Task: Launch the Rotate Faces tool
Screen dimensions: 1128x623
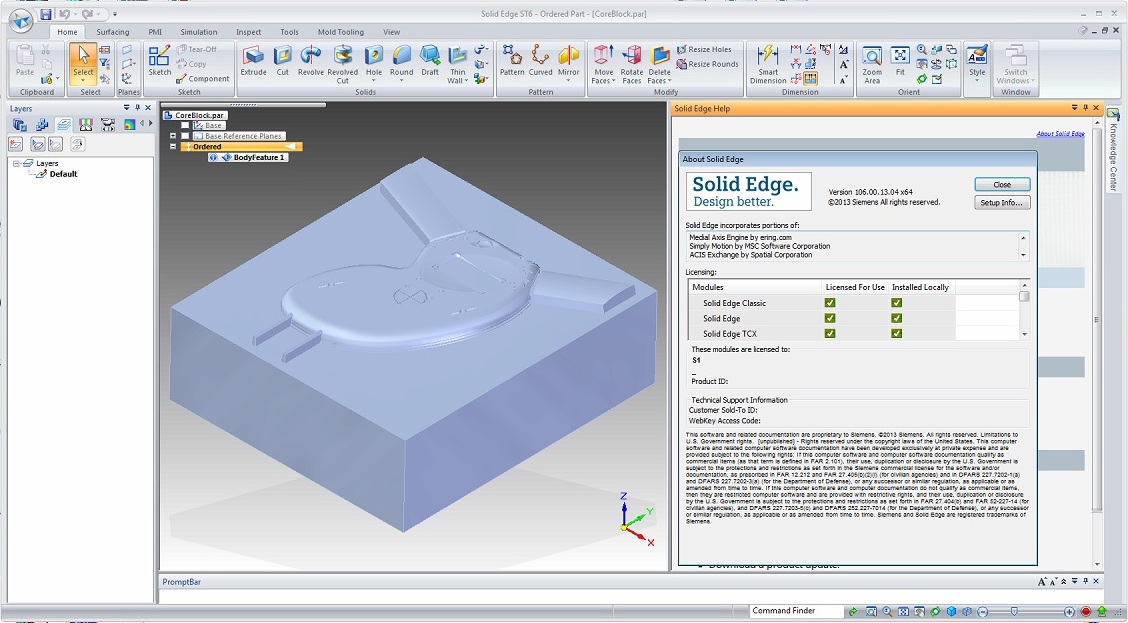Action: pos(632,65)
